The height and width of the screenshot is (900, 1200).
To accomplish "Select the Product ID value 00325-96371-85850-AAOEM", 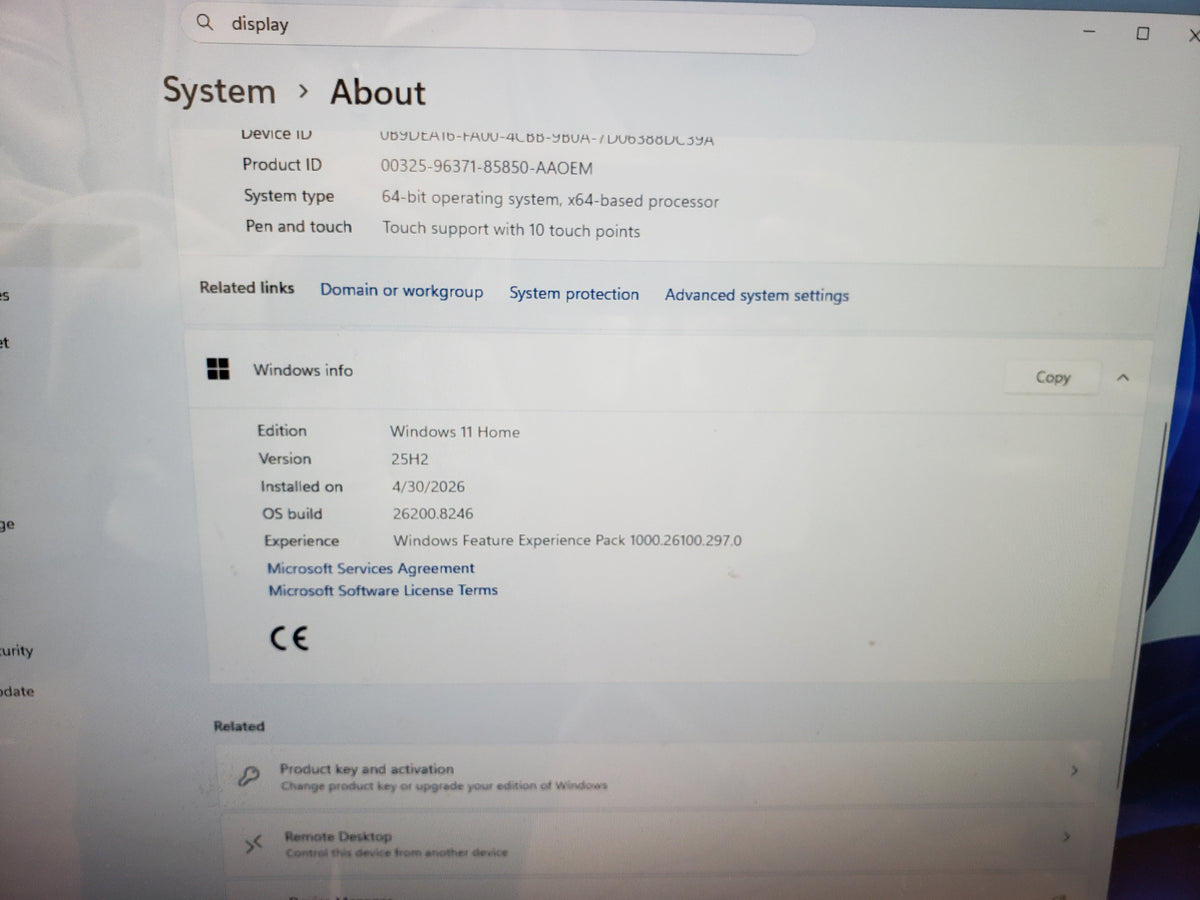I will pyautogui.click(x=487, y=168).
